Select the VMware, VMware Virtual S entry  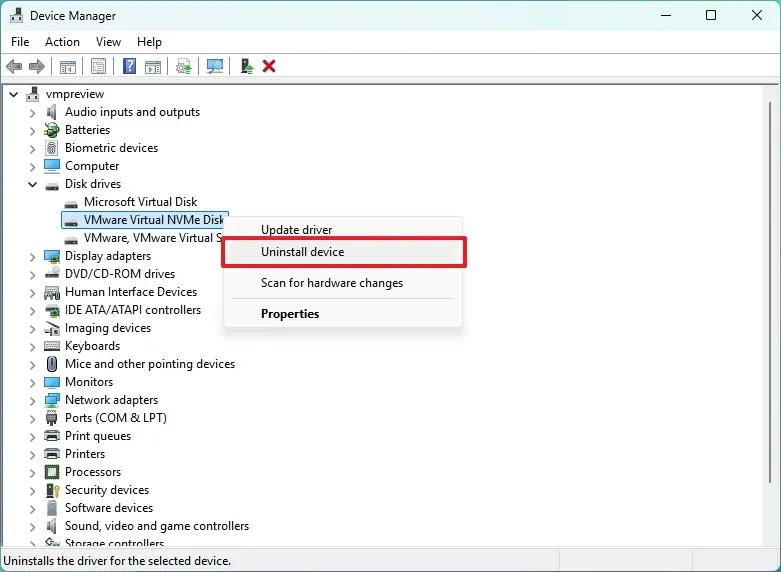tap(152, 238)
